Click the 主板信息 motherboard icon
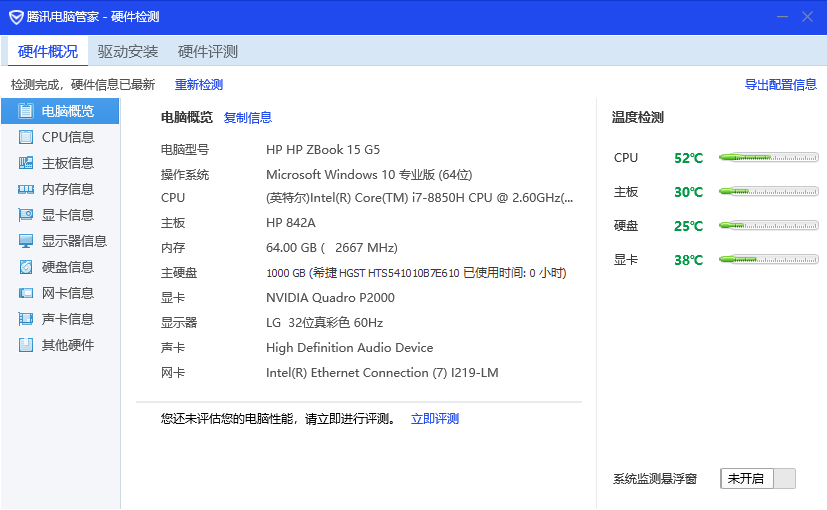This screenshot has height=510, width=827. point(25,163)
